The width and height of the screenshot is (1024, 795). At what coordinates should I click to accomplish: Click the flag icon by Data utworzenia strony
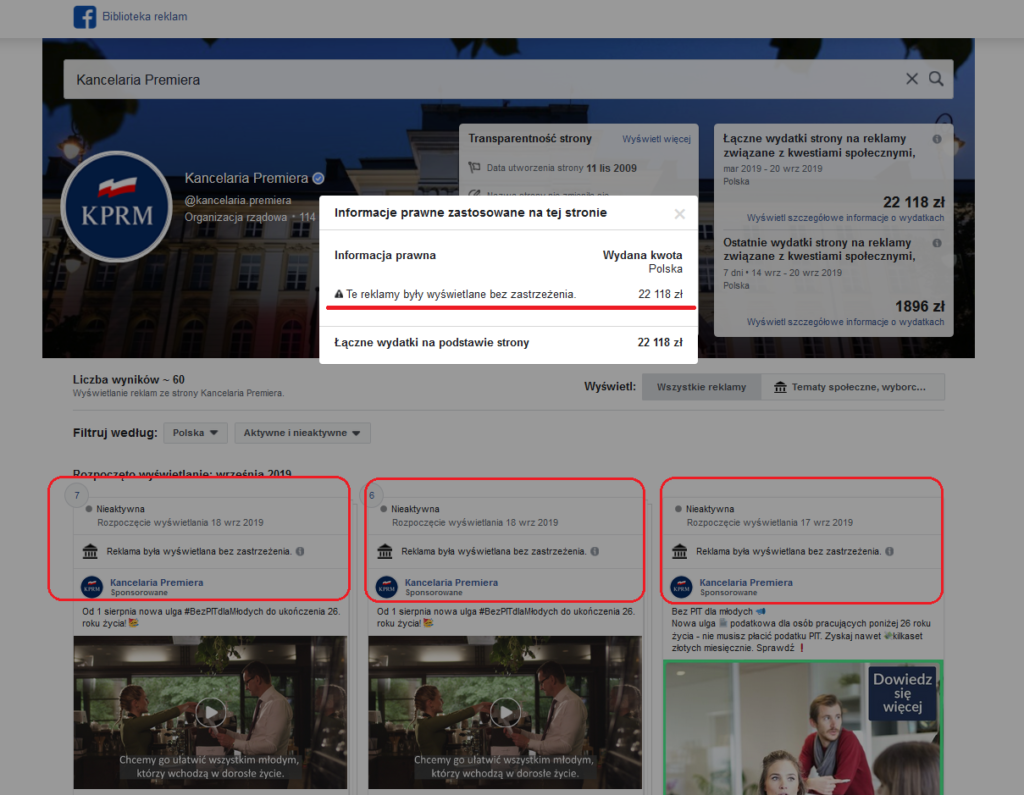[x=474, y=168]
